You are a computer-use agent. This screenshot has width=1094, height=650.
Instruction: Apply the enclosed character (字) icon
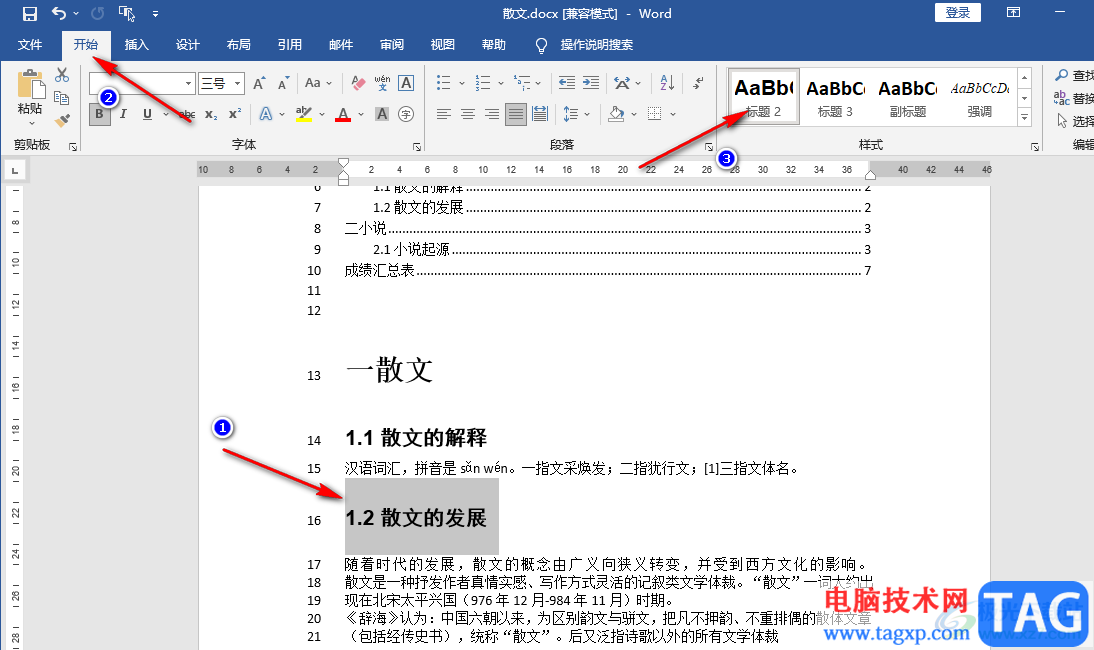coord(406,114)
